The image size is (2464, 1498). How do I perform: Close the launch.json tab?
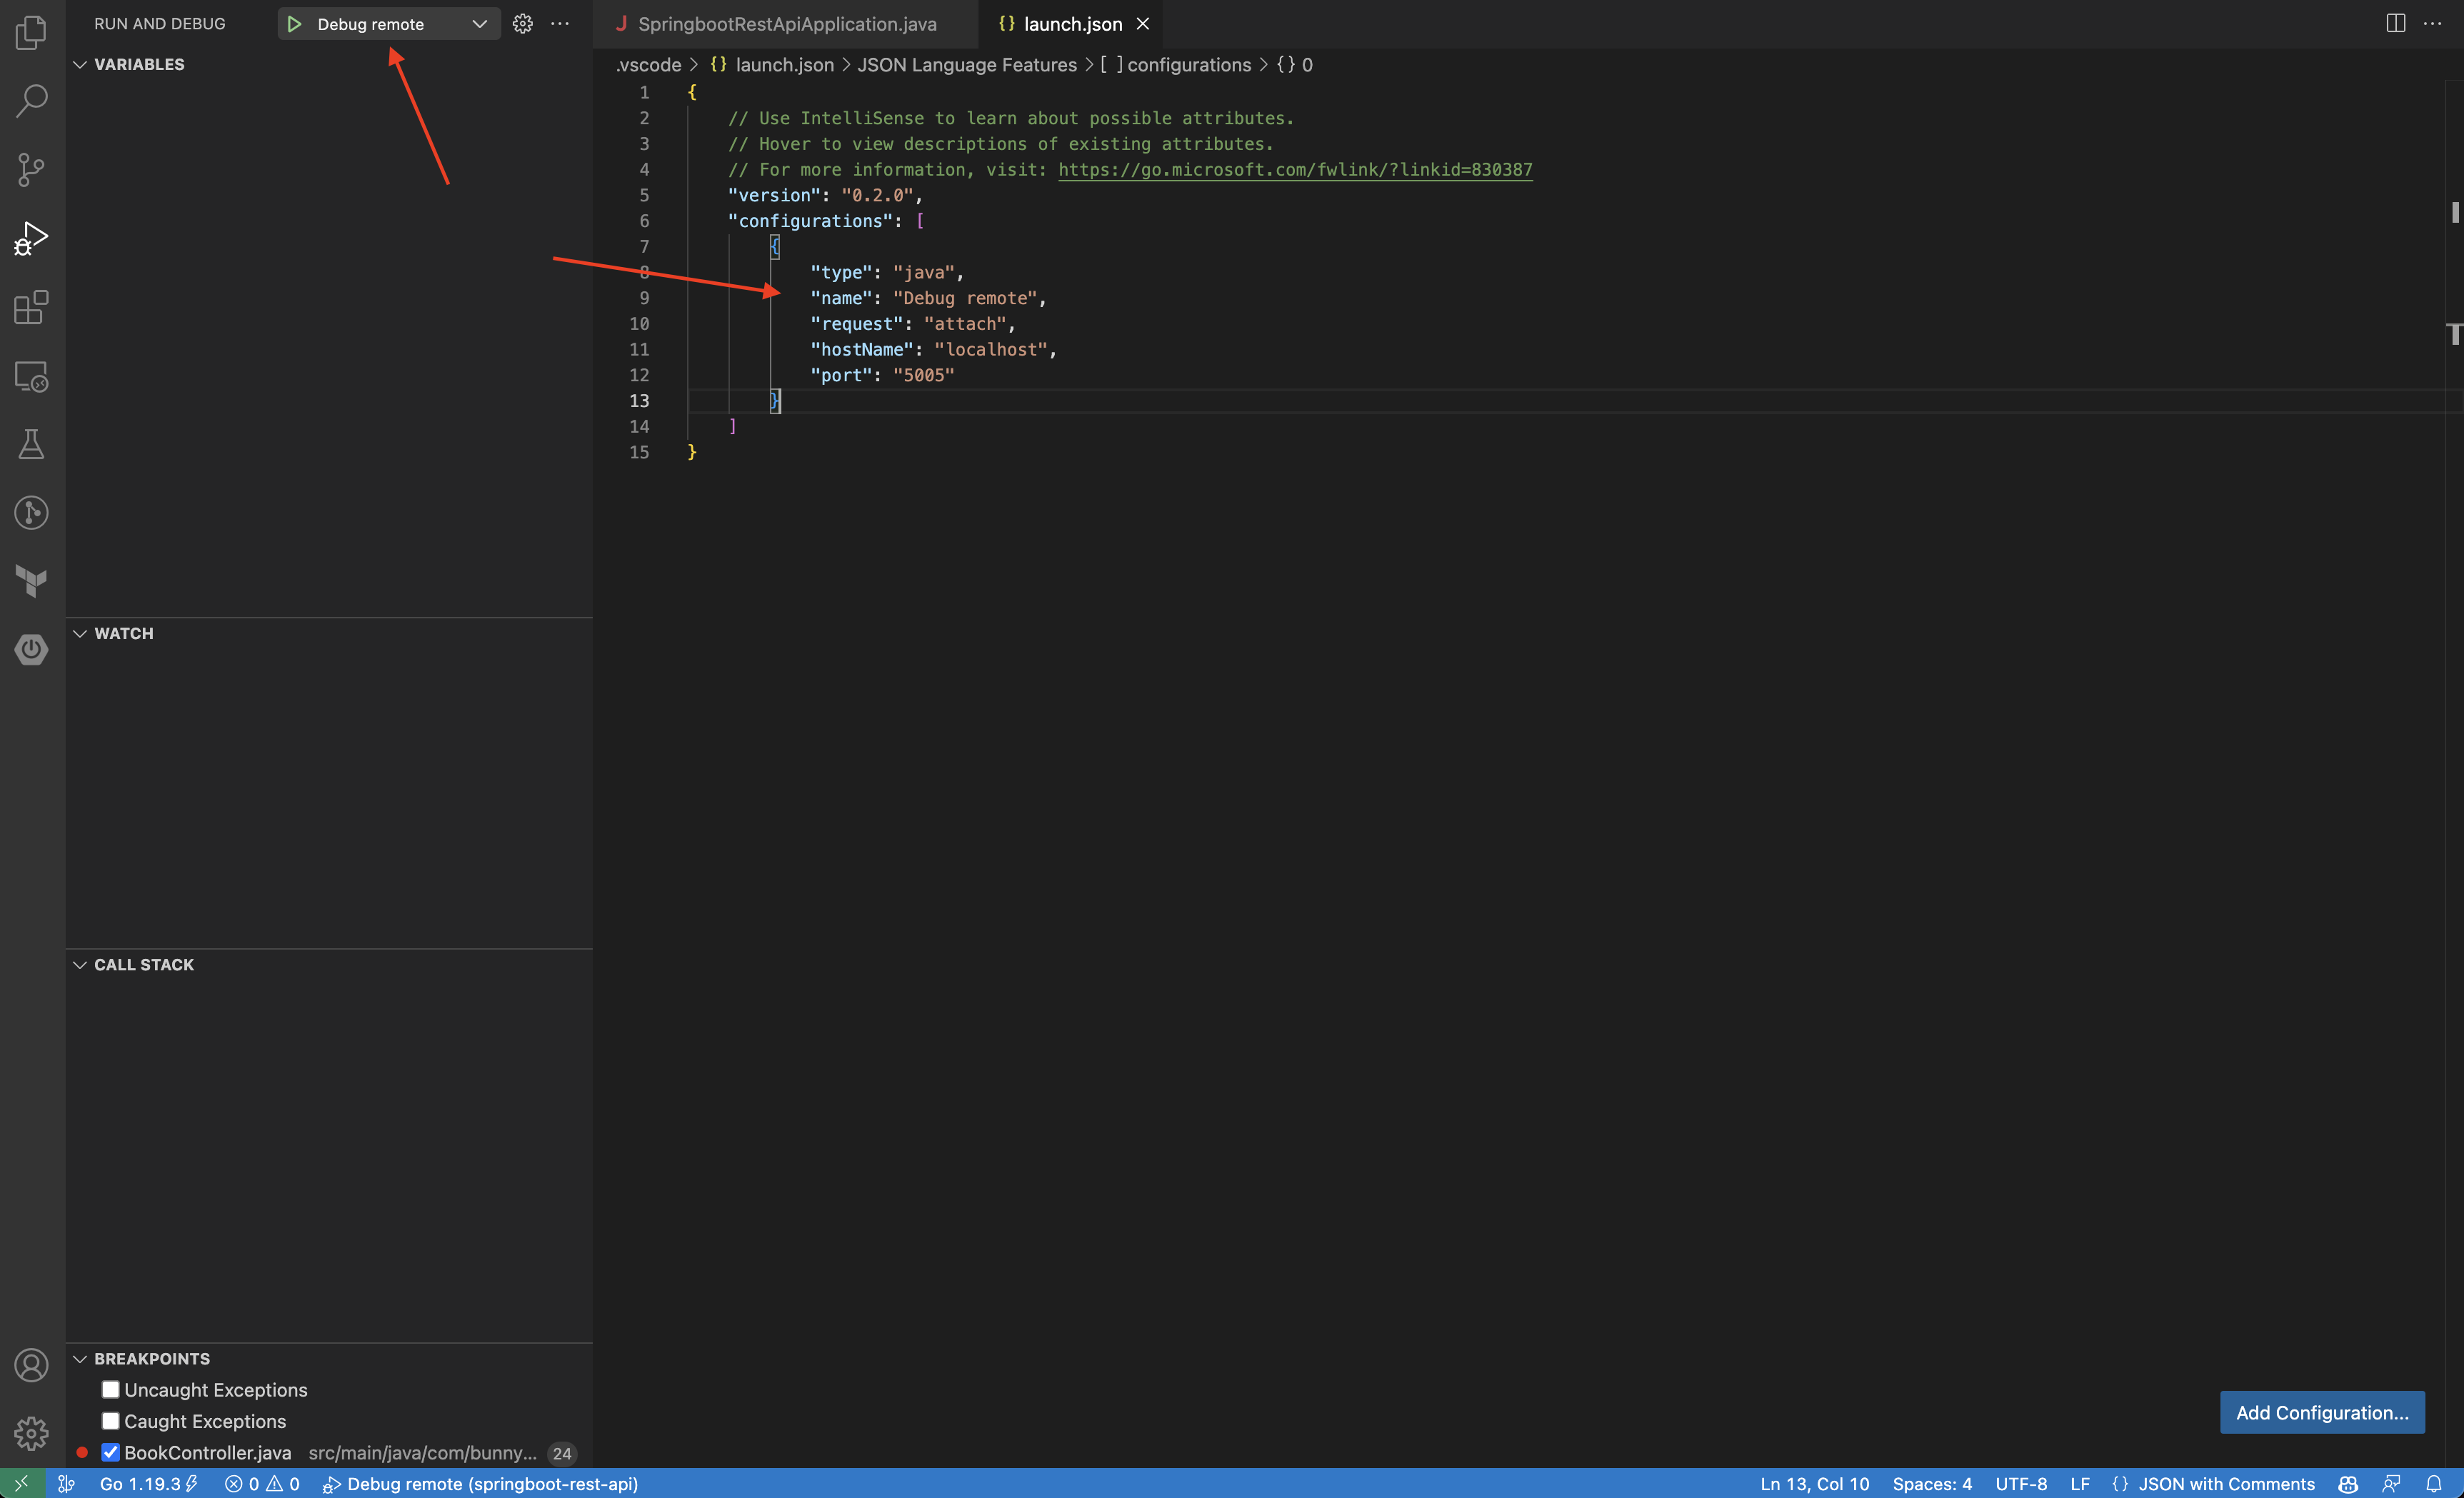(1143, 23)
